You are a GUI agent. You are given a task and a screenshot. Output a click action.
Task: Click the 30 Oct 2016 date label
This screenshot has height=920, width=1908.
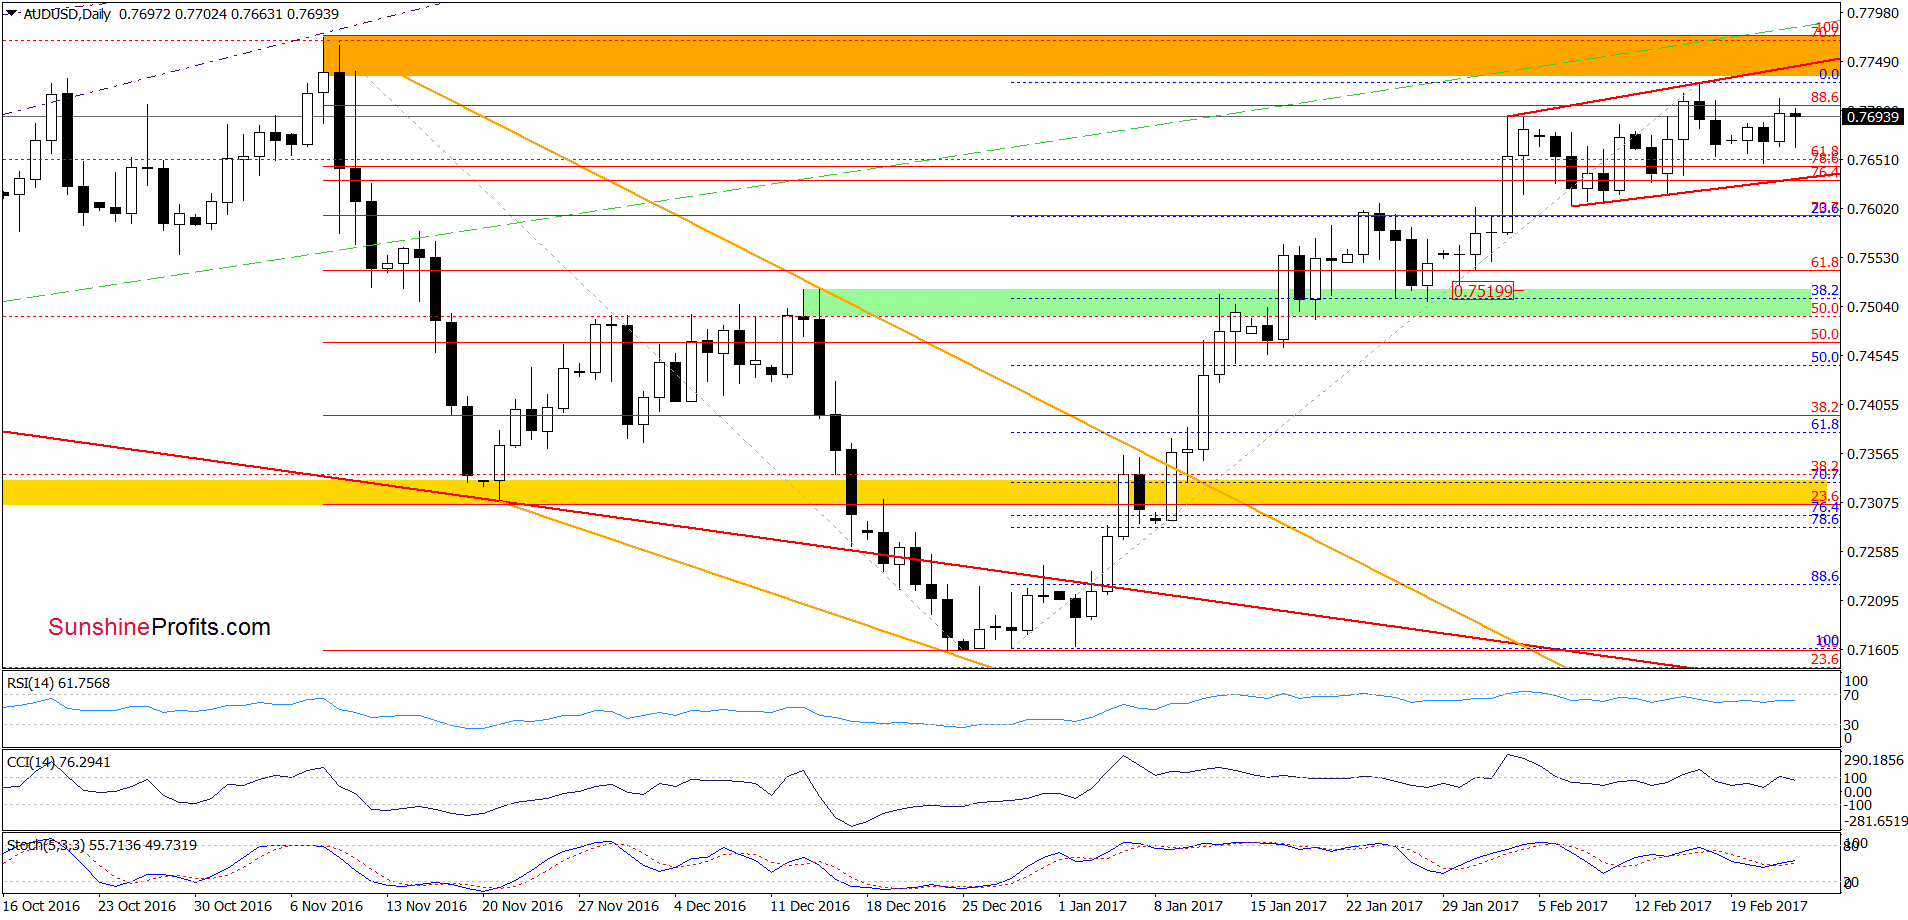coord(233,906)
